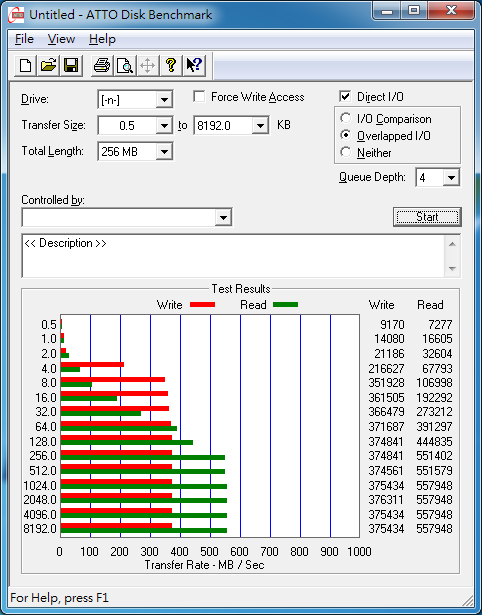Click the New document toolbar icon
The height and width of the screenshot is (615, 482).
(x=25, y=65)
